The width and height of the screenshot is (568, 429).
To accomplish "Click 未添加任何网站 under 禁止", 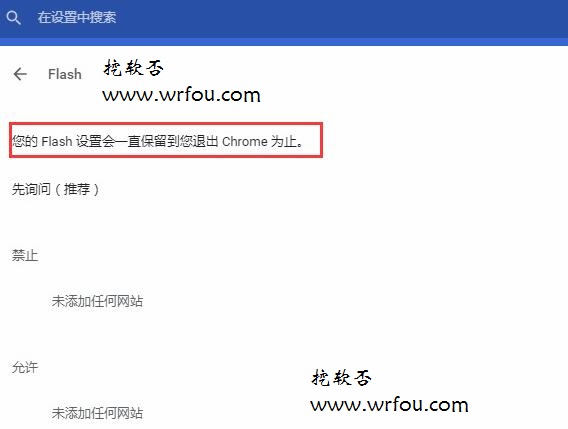I will (97, 301).
